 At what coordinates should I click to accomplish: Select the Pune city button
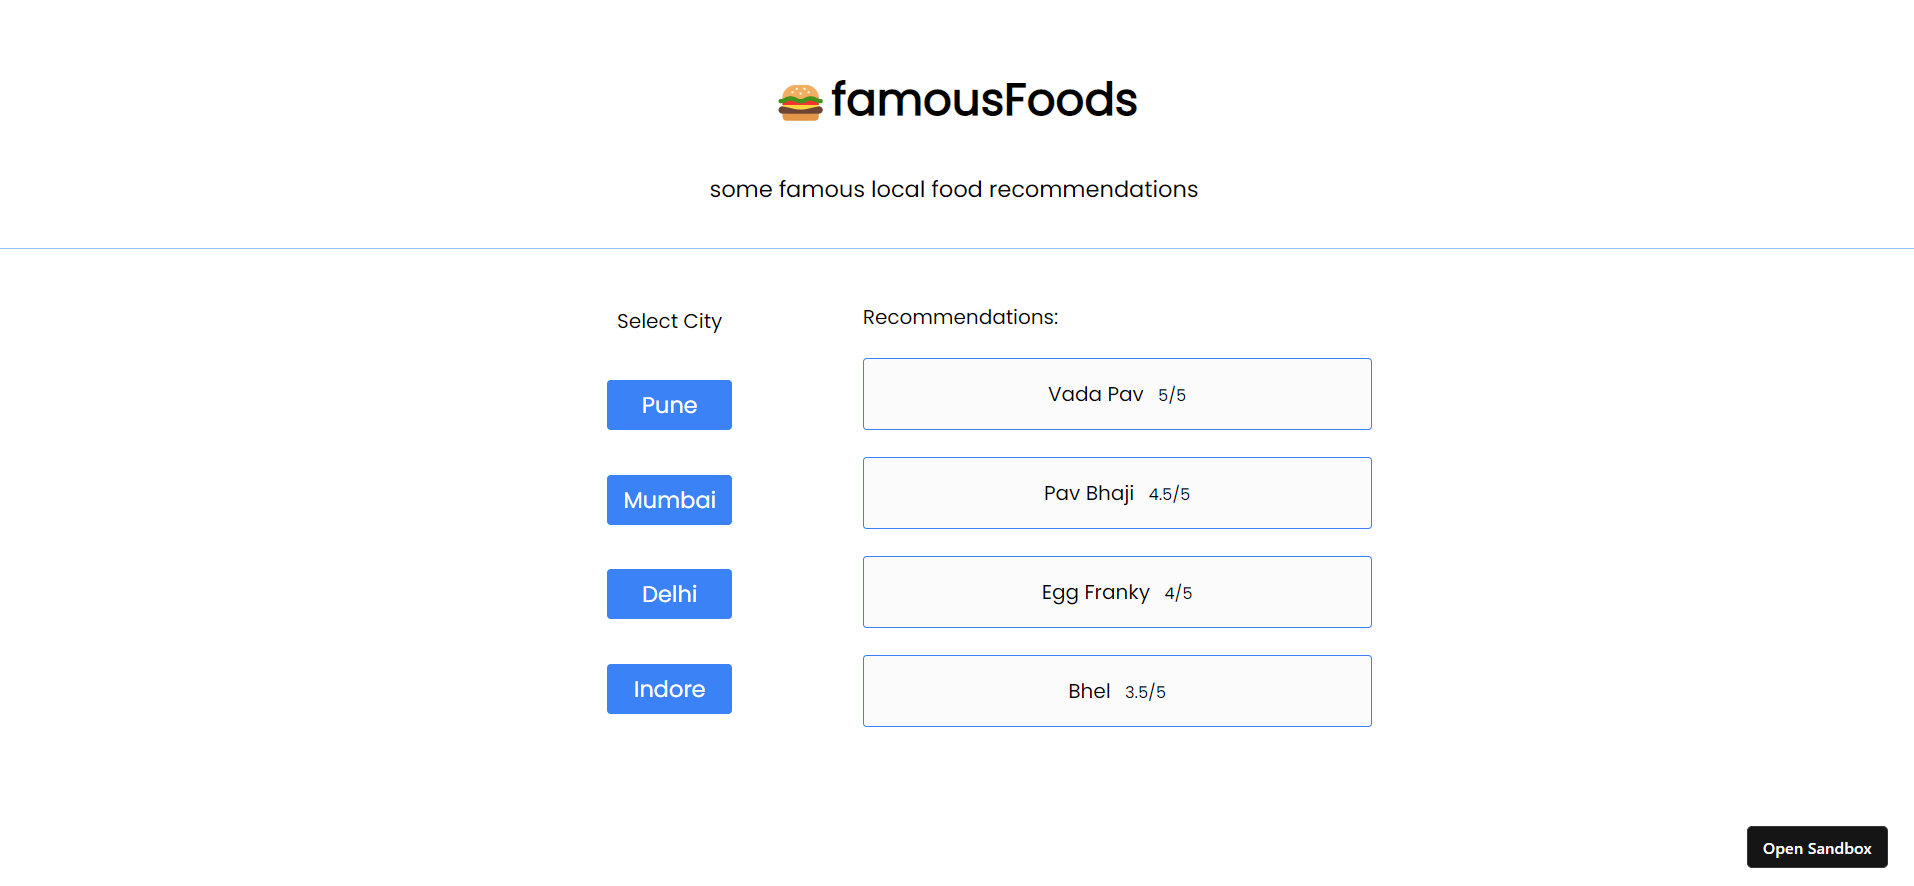coord(668,405)
